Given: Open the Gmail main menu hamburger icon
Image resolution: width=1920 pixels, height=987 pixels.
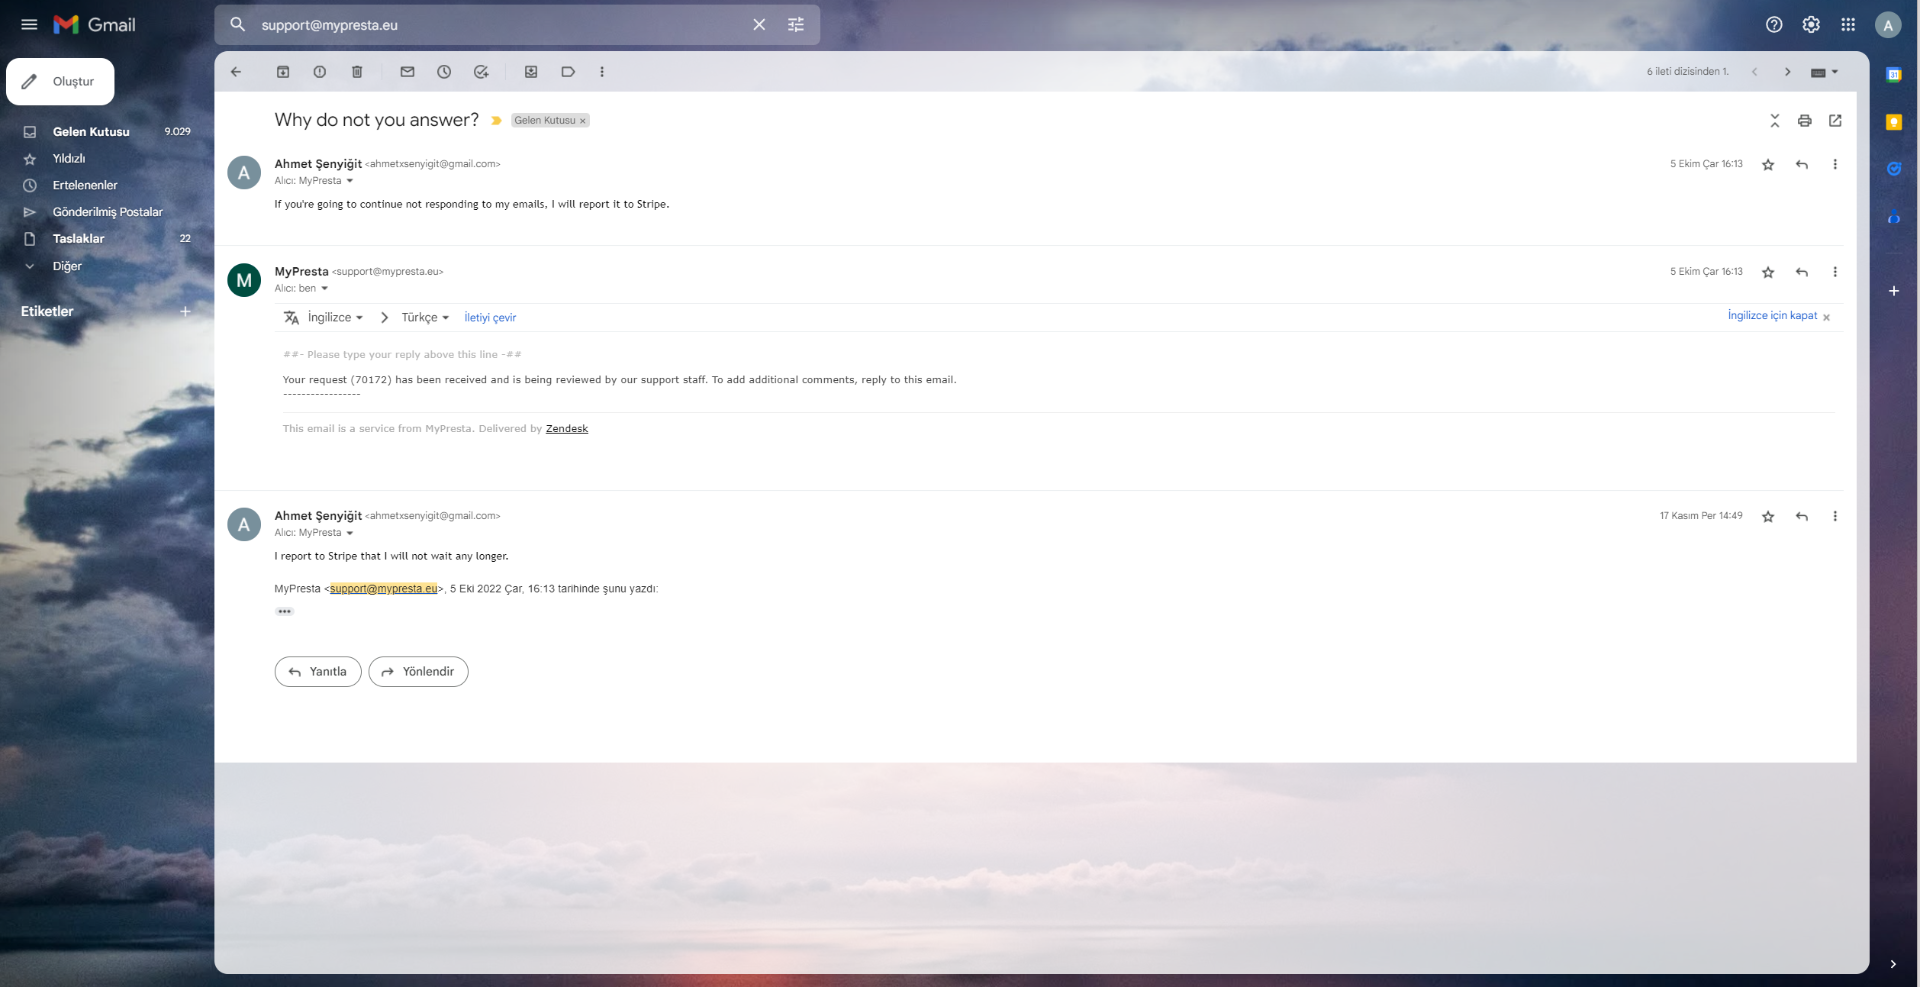Looking at the screenshot, I should point(29,25).
